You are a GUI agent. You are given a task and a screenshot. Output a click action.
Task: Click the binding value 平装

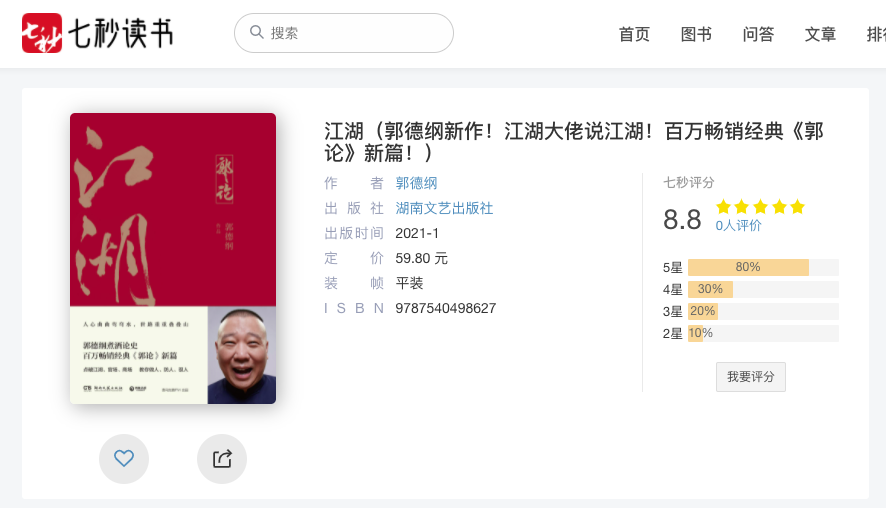[409, 283]
